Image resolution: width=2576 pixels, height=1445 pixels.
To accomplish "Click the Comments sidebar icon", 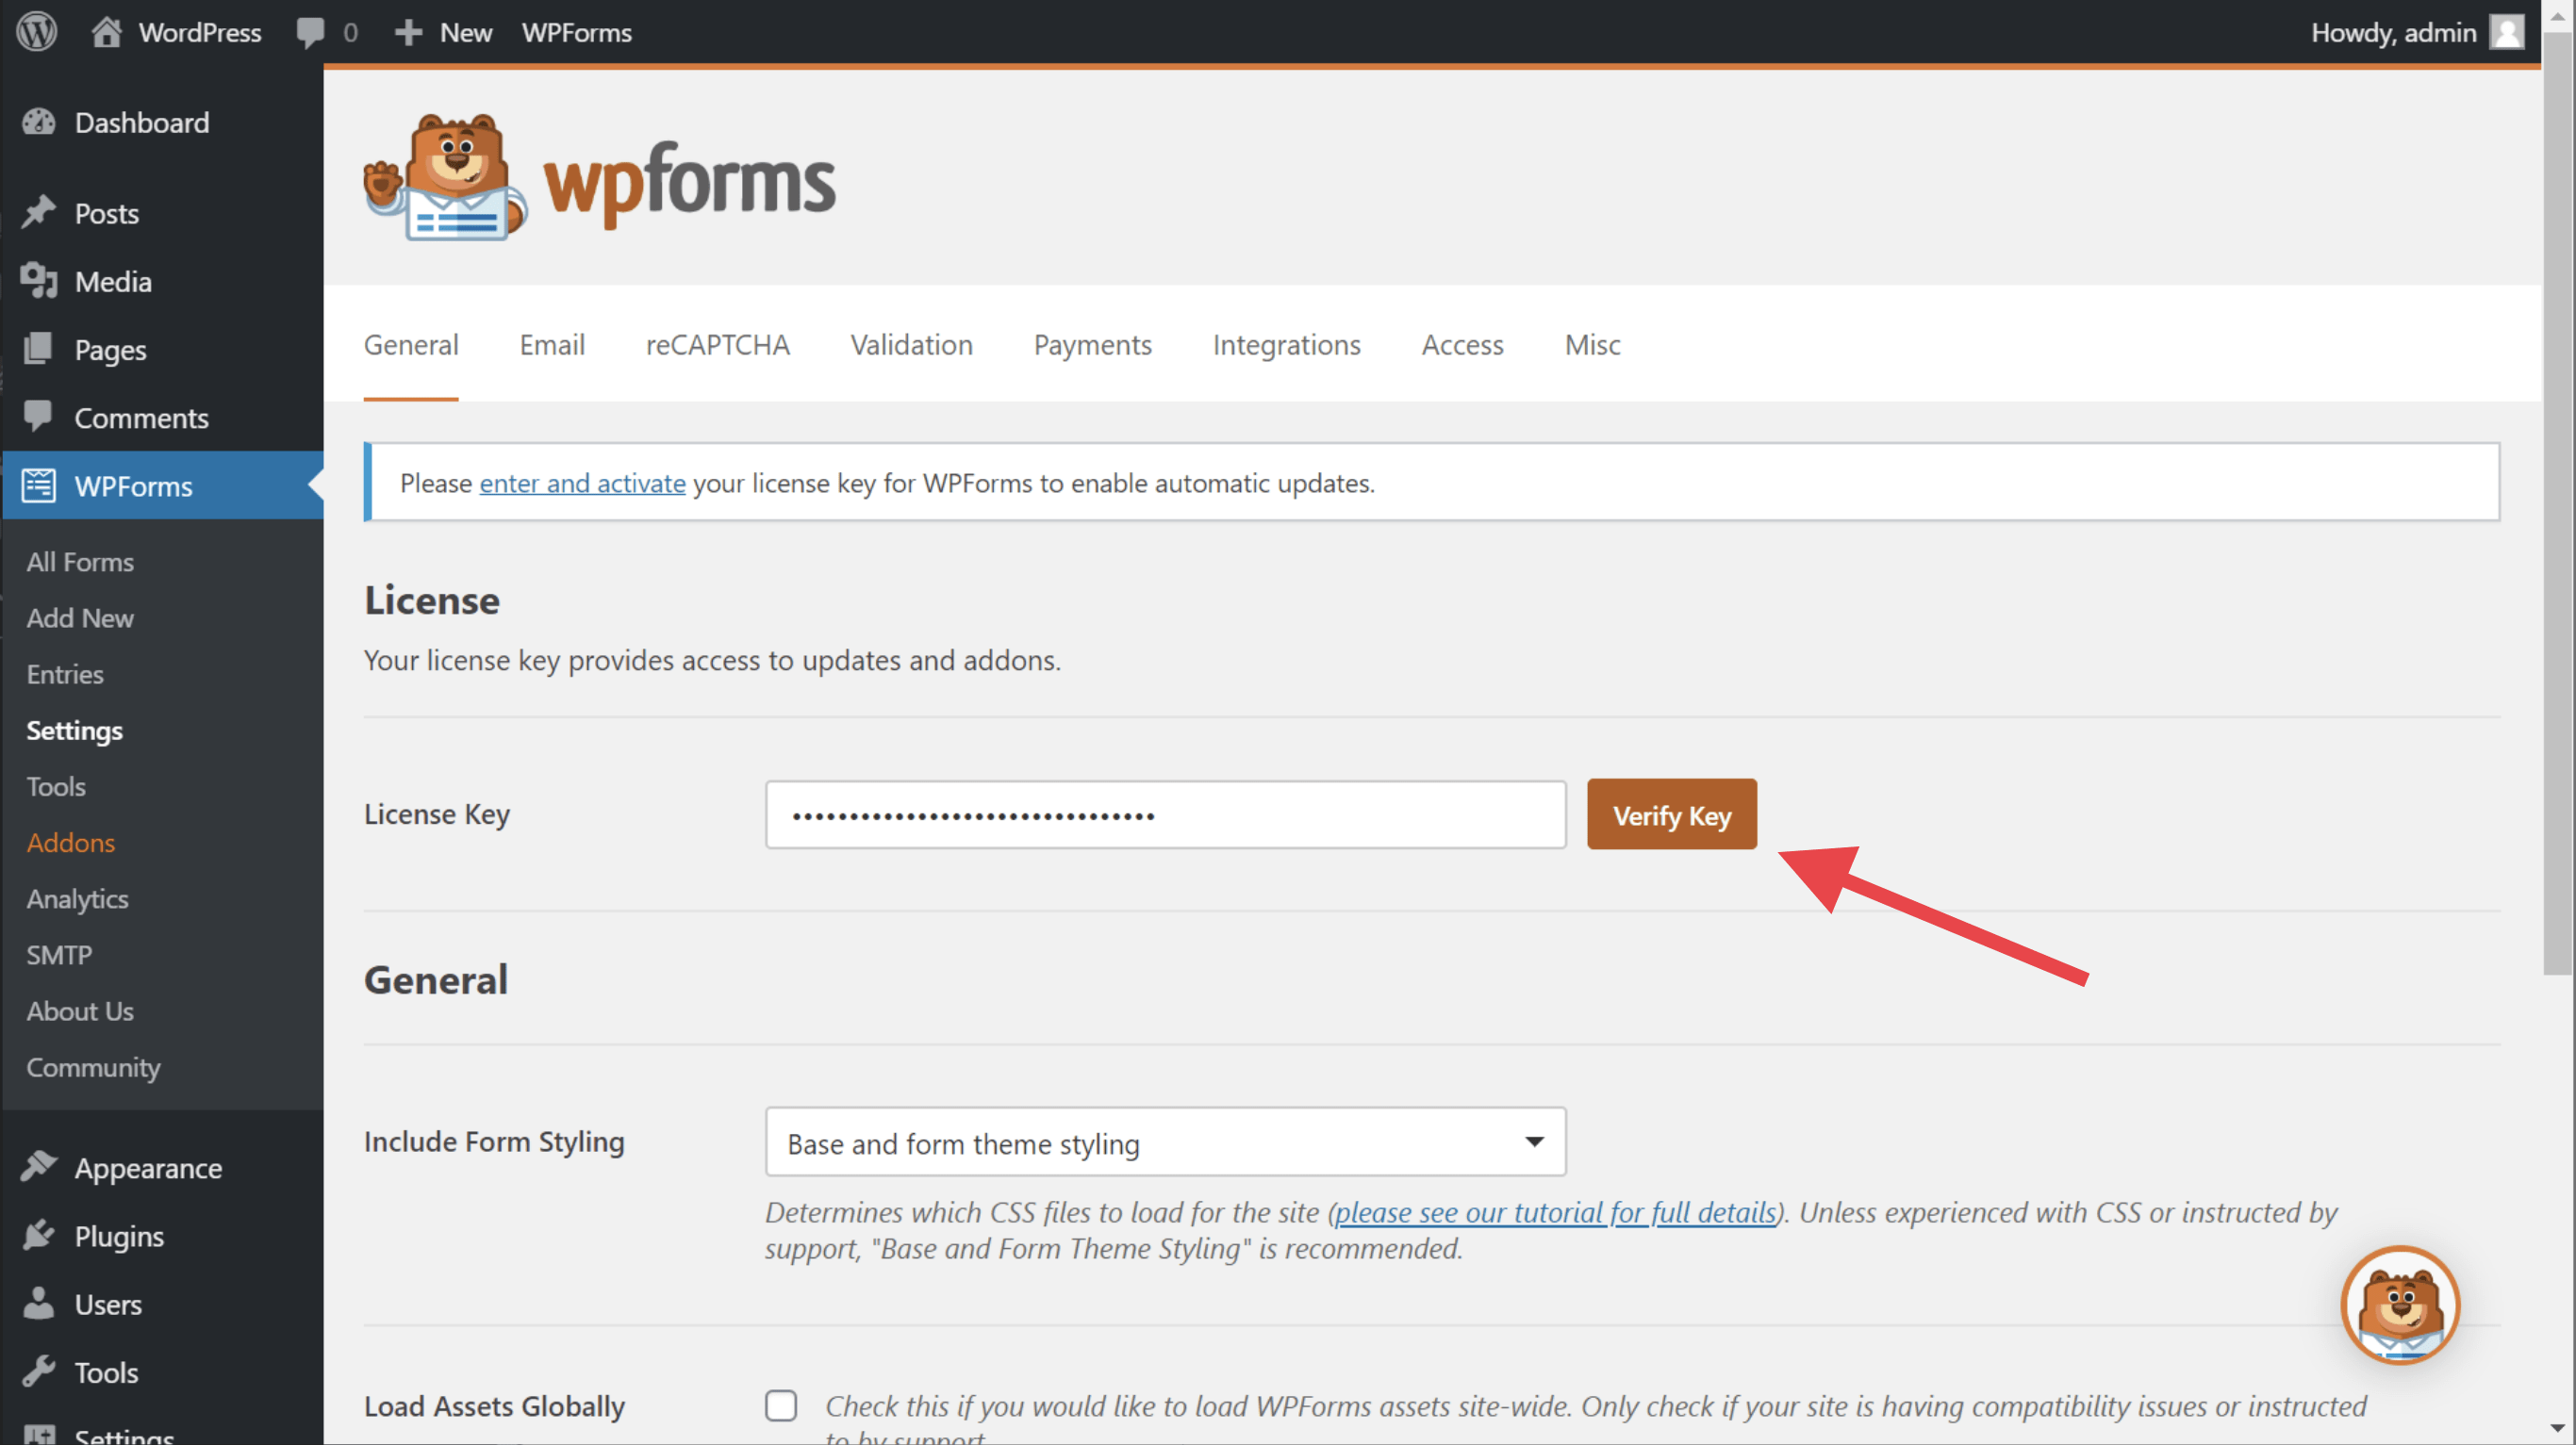I will 39,417.
